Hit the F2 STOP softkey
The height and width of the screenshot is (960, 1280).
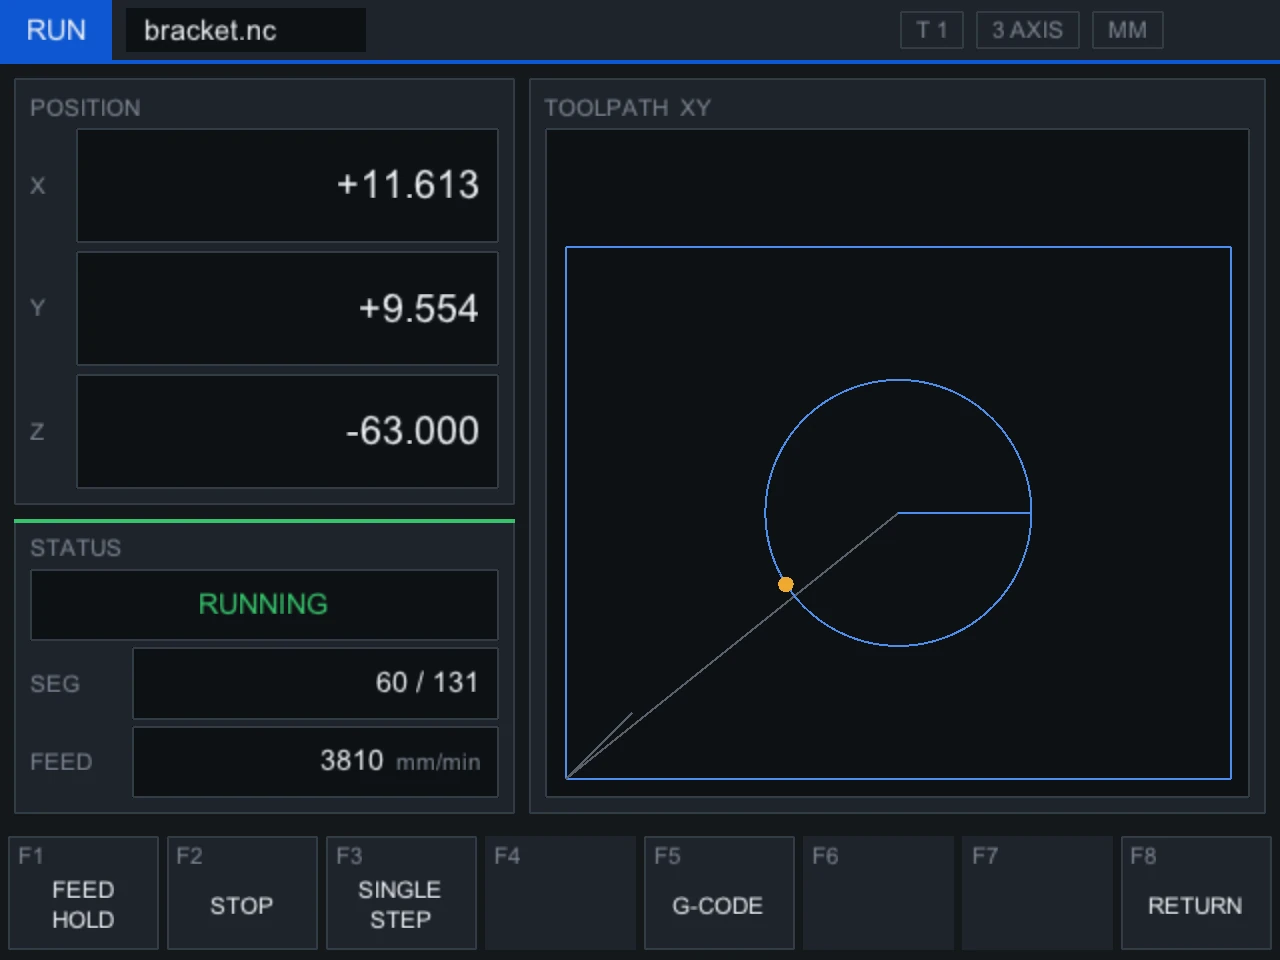[242, 893]
